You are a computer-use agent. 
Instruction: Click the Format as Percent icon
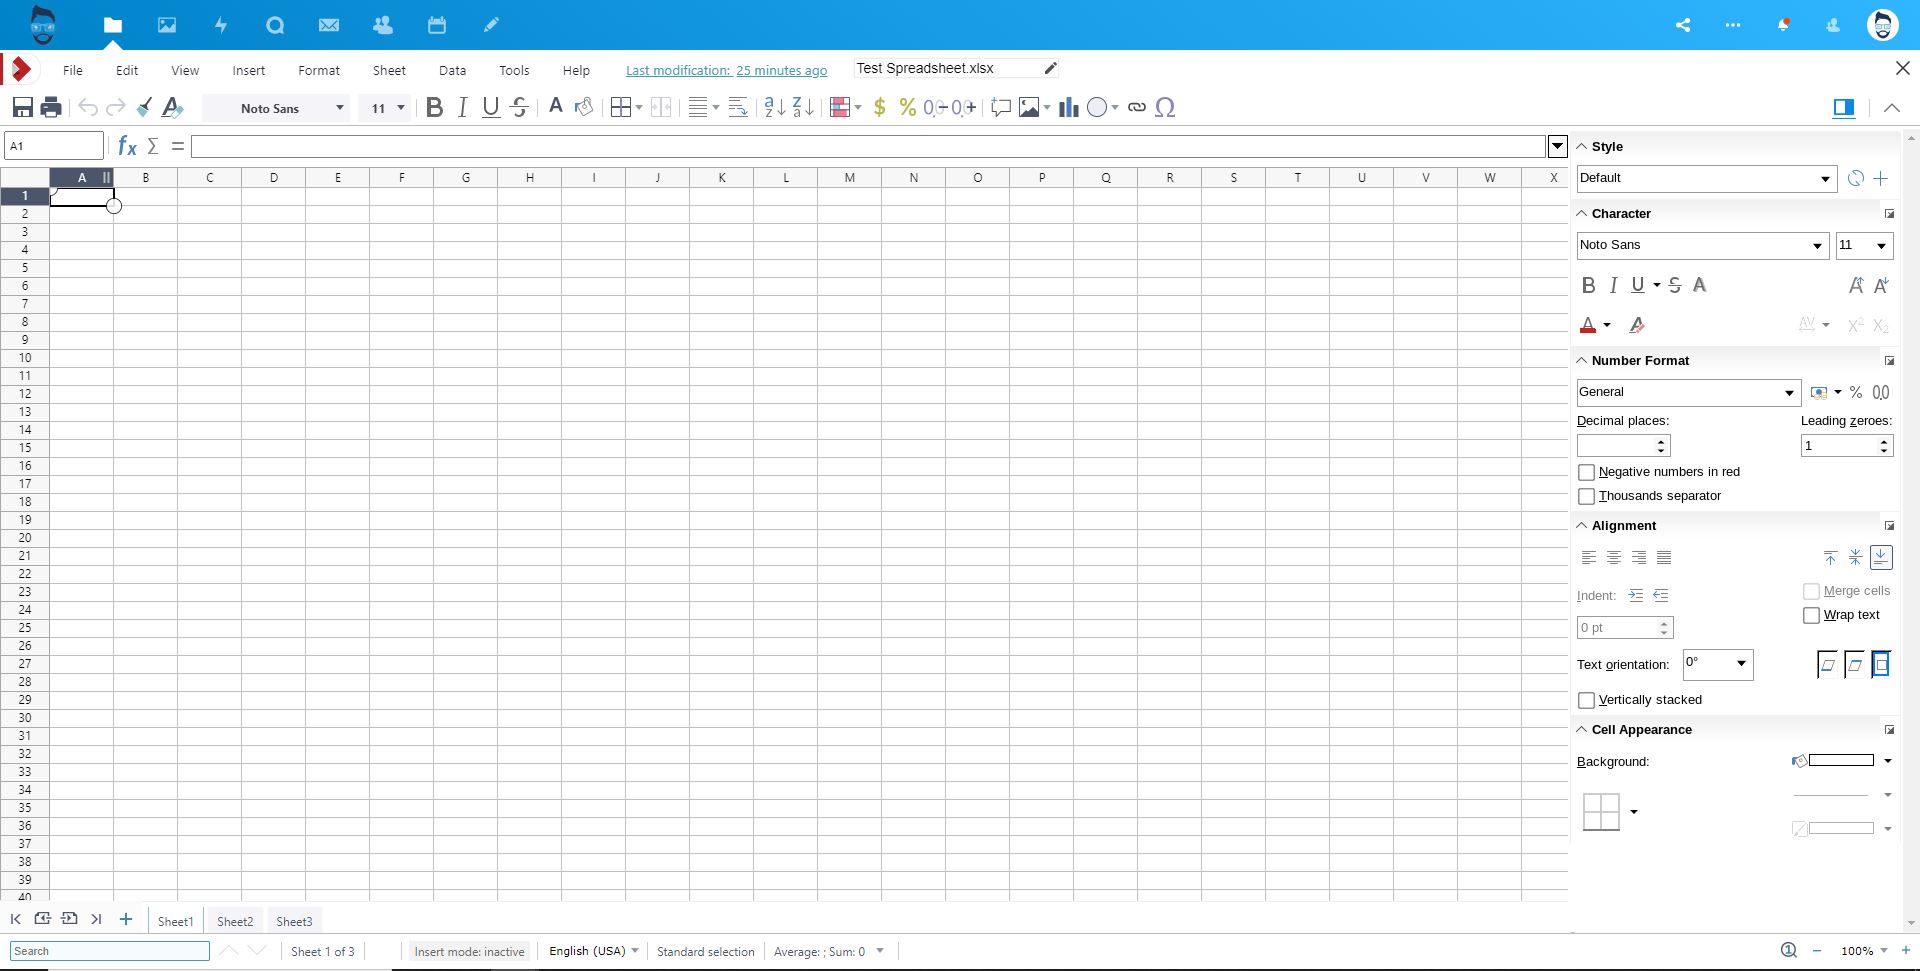point(907,107)
